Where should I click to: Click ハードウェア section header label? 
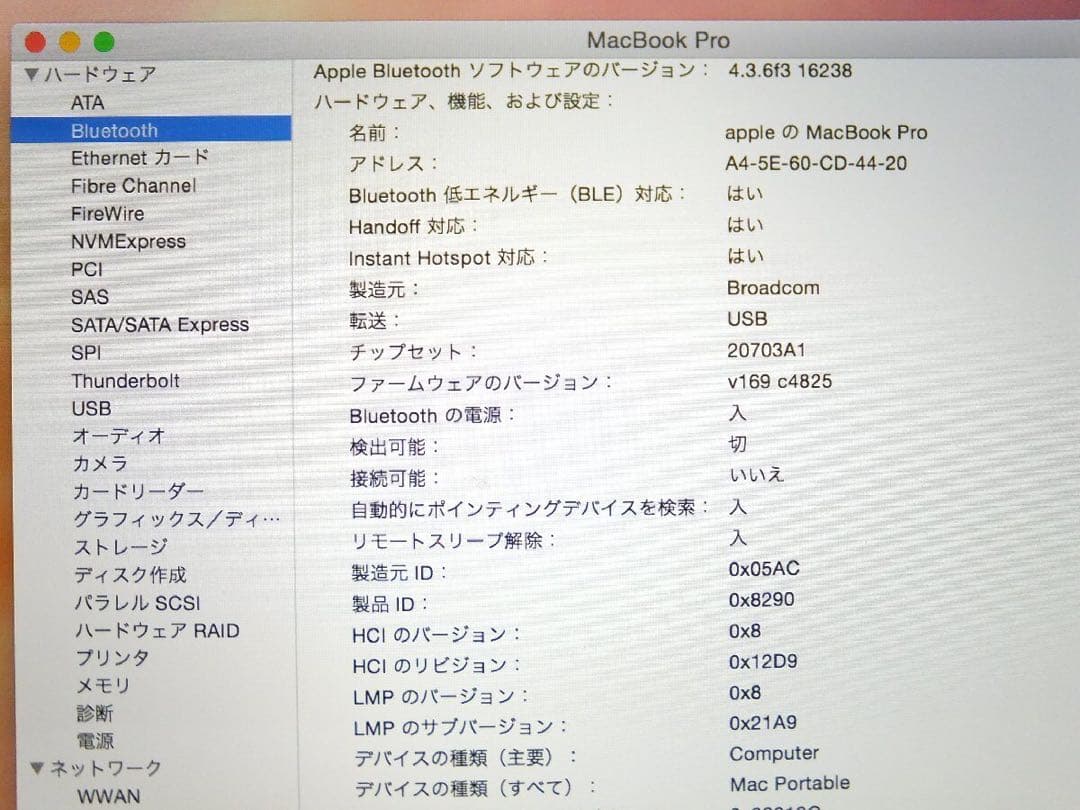(x=101, y=74)
